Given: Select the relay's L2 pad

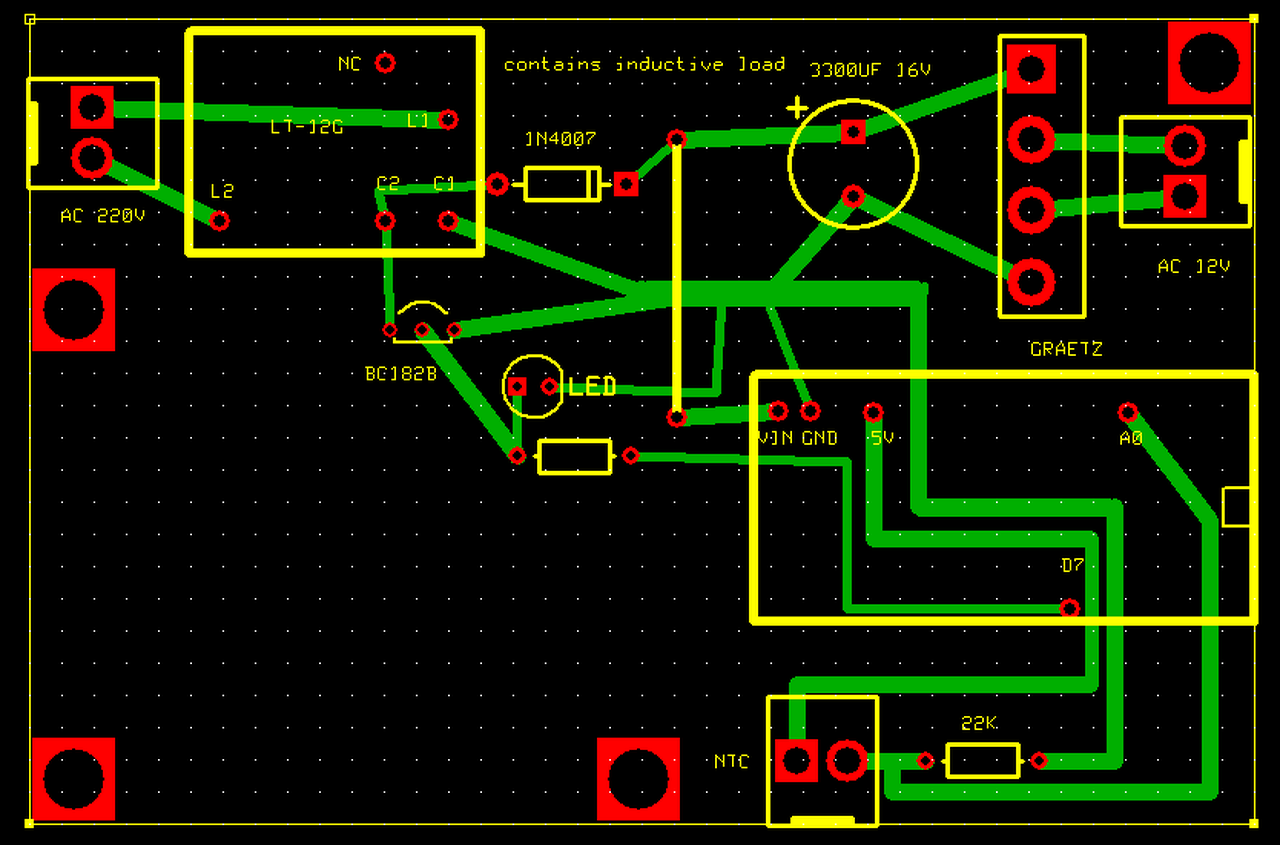Looking at the screenshot, I should pos(219,220).
